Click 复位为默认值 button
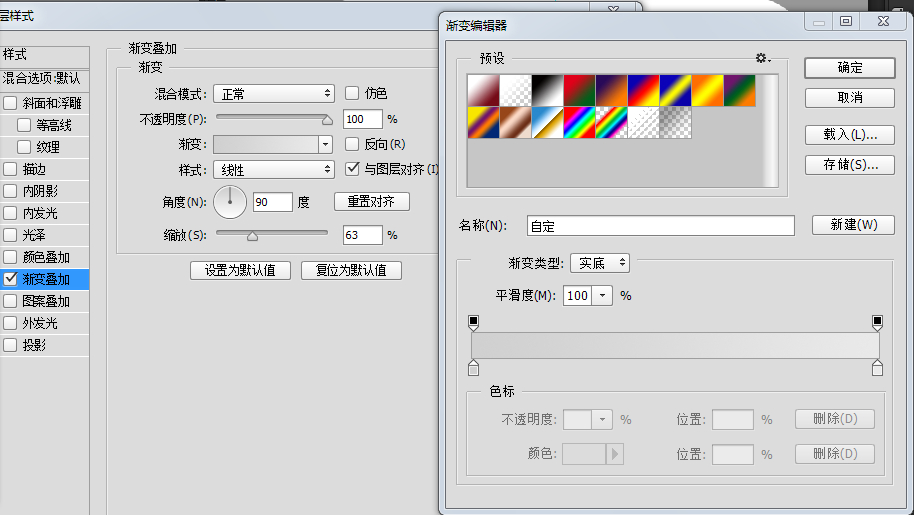Screen dimensions: 914x515 point(351,270)
